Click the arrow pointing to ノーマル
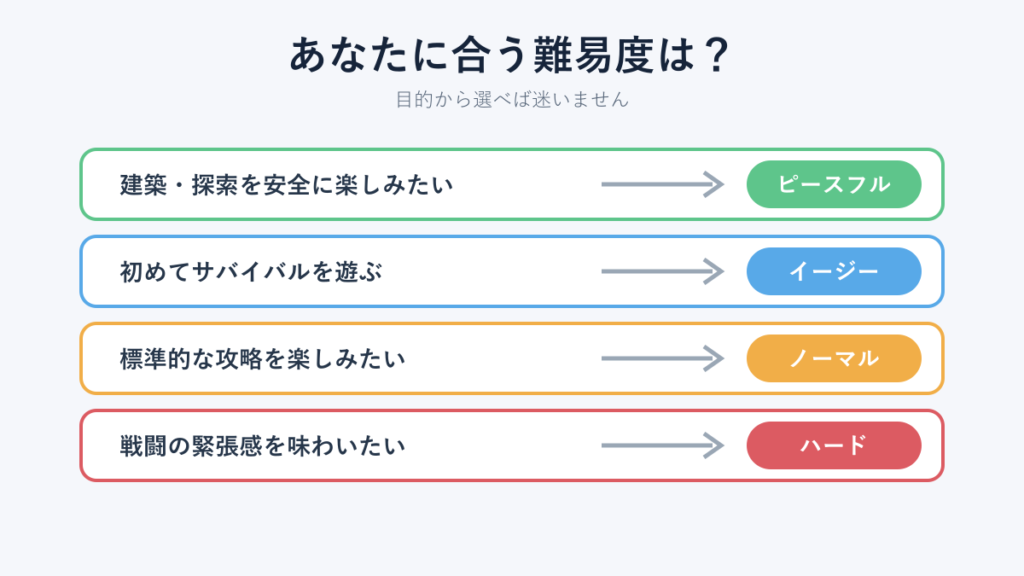1024x576 pixels. tap(662, 359)
